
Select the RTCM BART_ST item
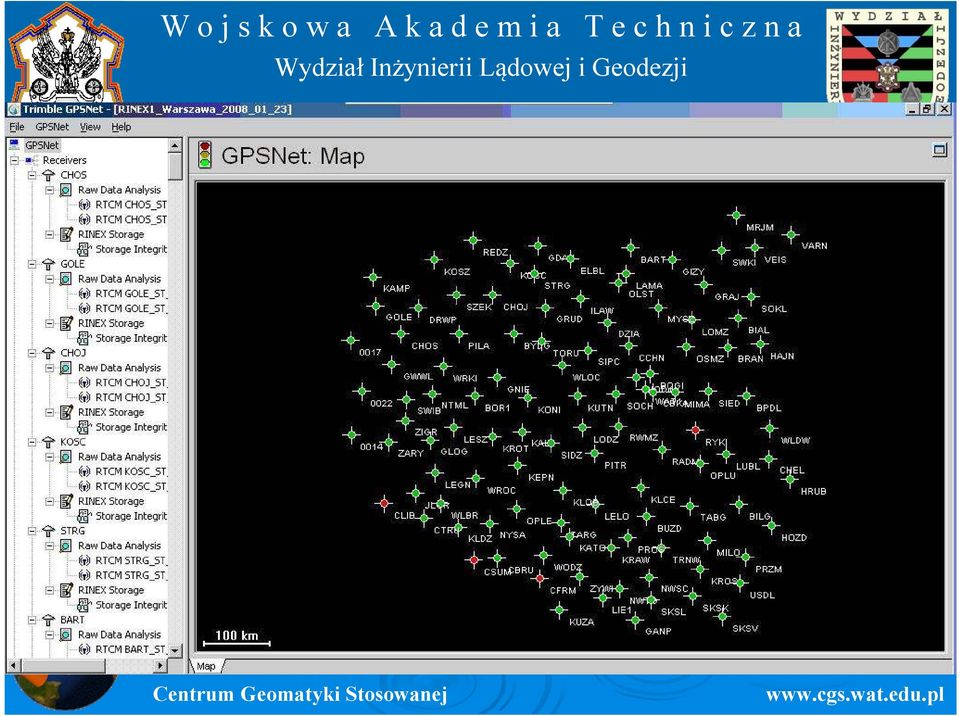click(130, 649)
